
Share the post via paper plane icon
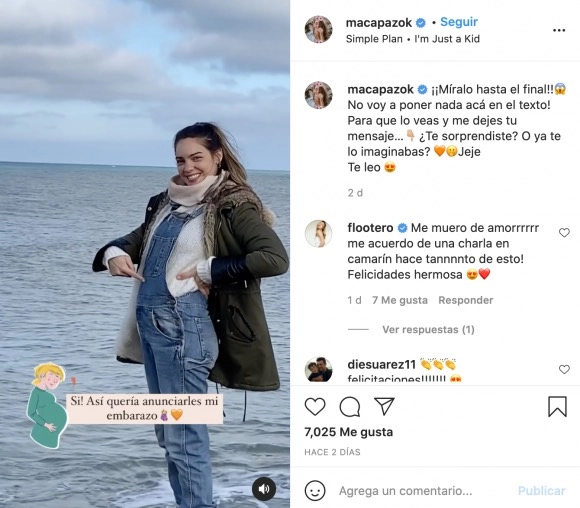click(384, 406)
